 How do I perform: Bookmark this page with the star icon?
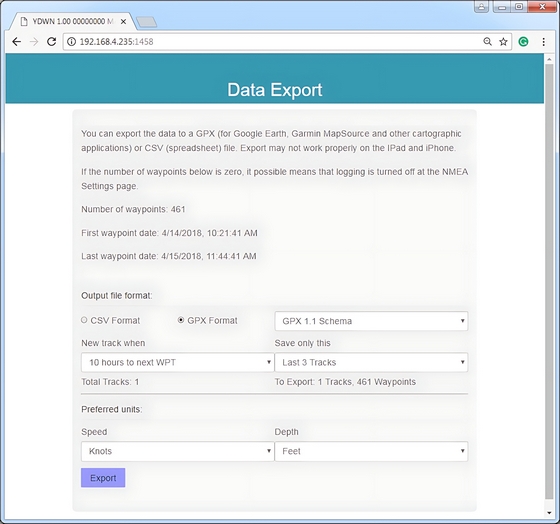(x=503, y=42)
